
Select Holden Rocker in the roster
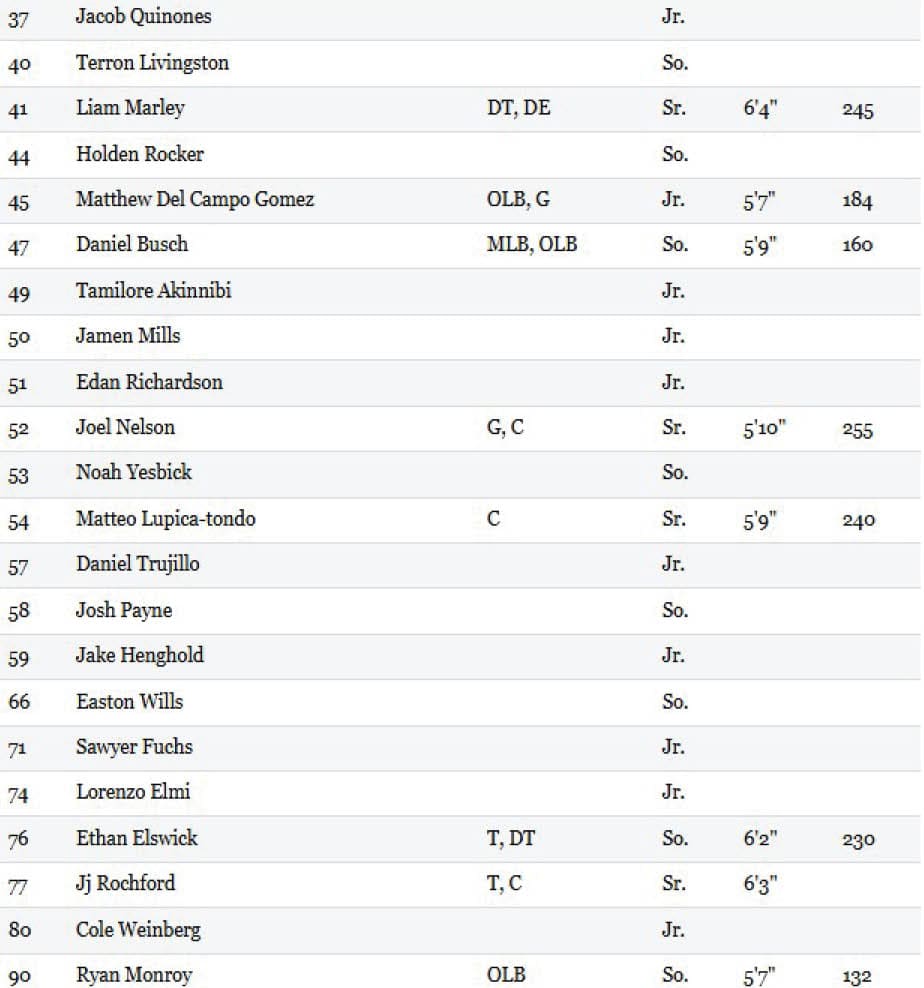[139, 154]
